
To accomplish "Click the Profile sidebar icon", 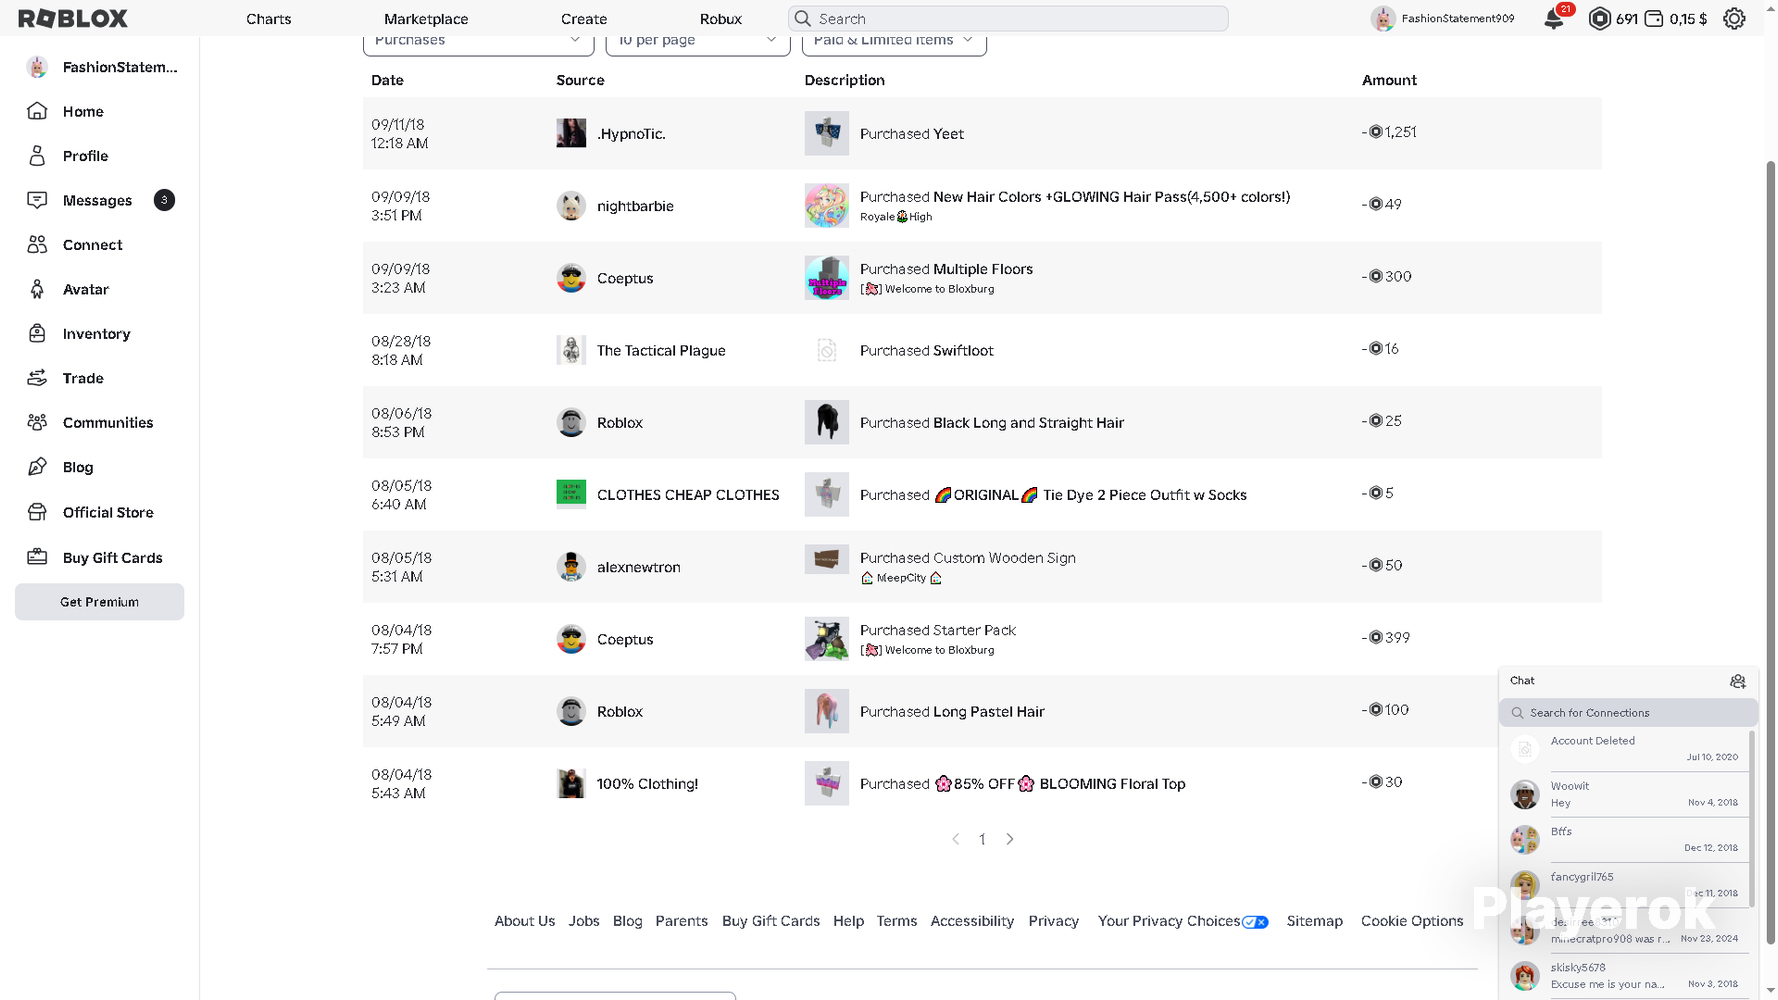I will pos(37,156).
